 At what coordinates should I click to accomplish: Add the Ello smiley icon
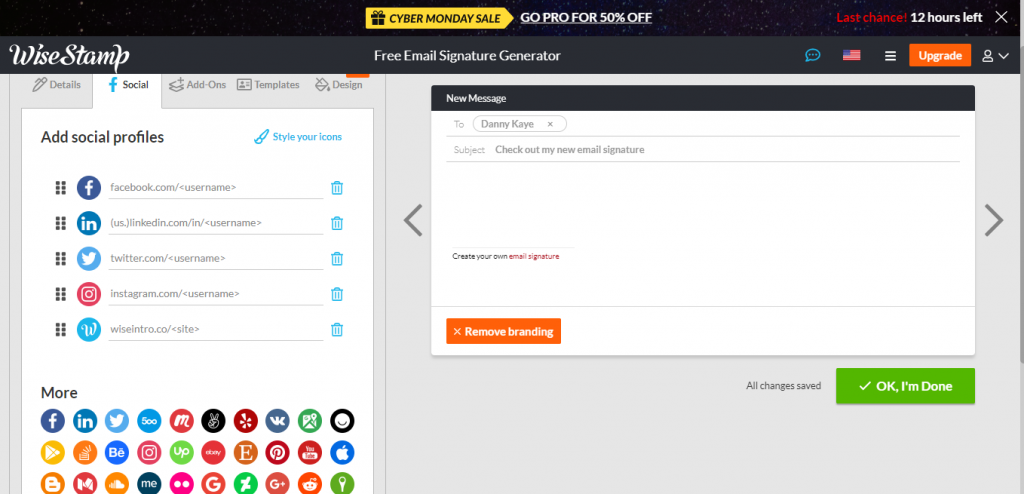pyautogui.click(x=342, y=421)
